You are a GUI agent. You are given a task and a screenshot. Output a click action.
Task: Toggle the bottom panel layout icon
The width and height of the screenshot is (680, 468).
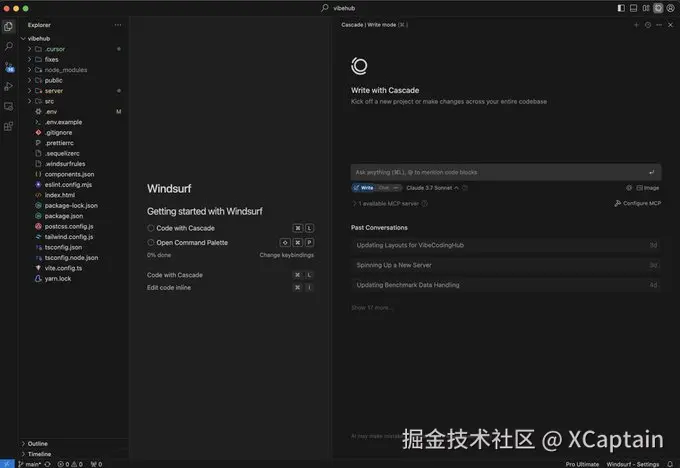(x=634, y=8)
